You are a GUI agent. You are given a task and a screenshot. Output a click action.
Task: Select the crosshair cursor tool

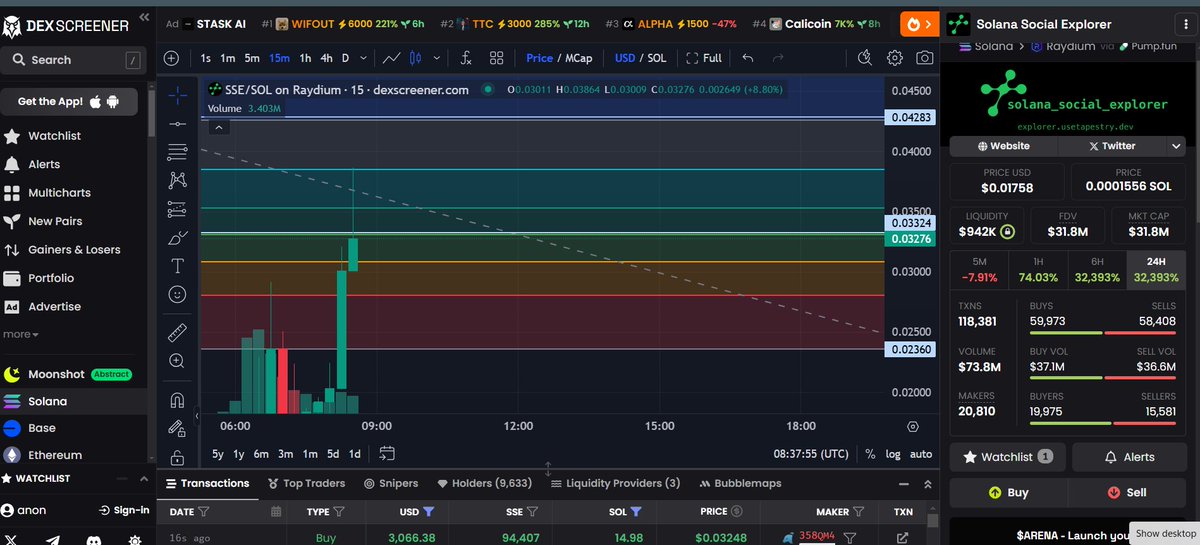tap(177, 95)
